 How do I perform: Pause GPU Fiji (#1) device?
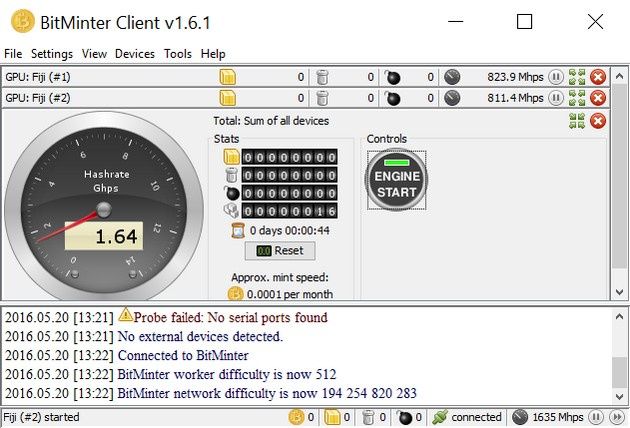coord(556,77)
